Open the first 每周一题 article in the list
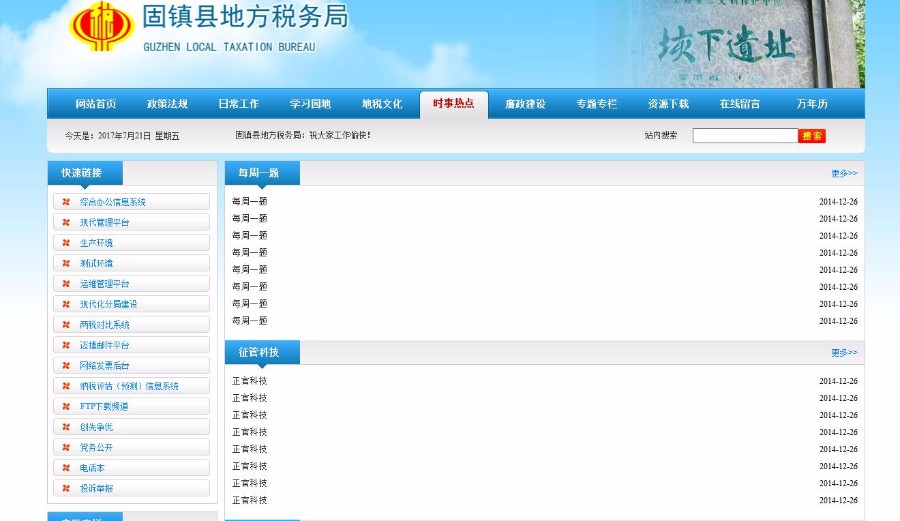900x521 pixels. 250,201
